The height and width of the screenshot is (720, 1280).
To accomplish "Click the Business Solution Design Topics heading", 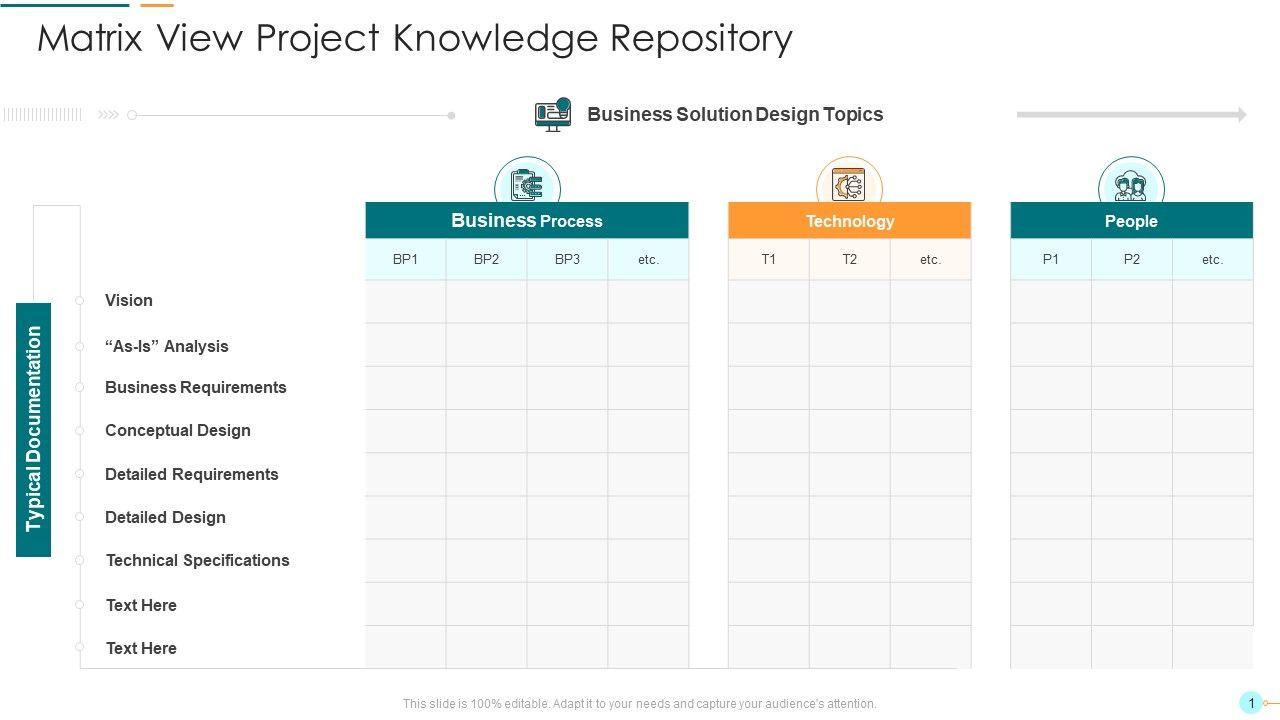I will click(735, 114).
